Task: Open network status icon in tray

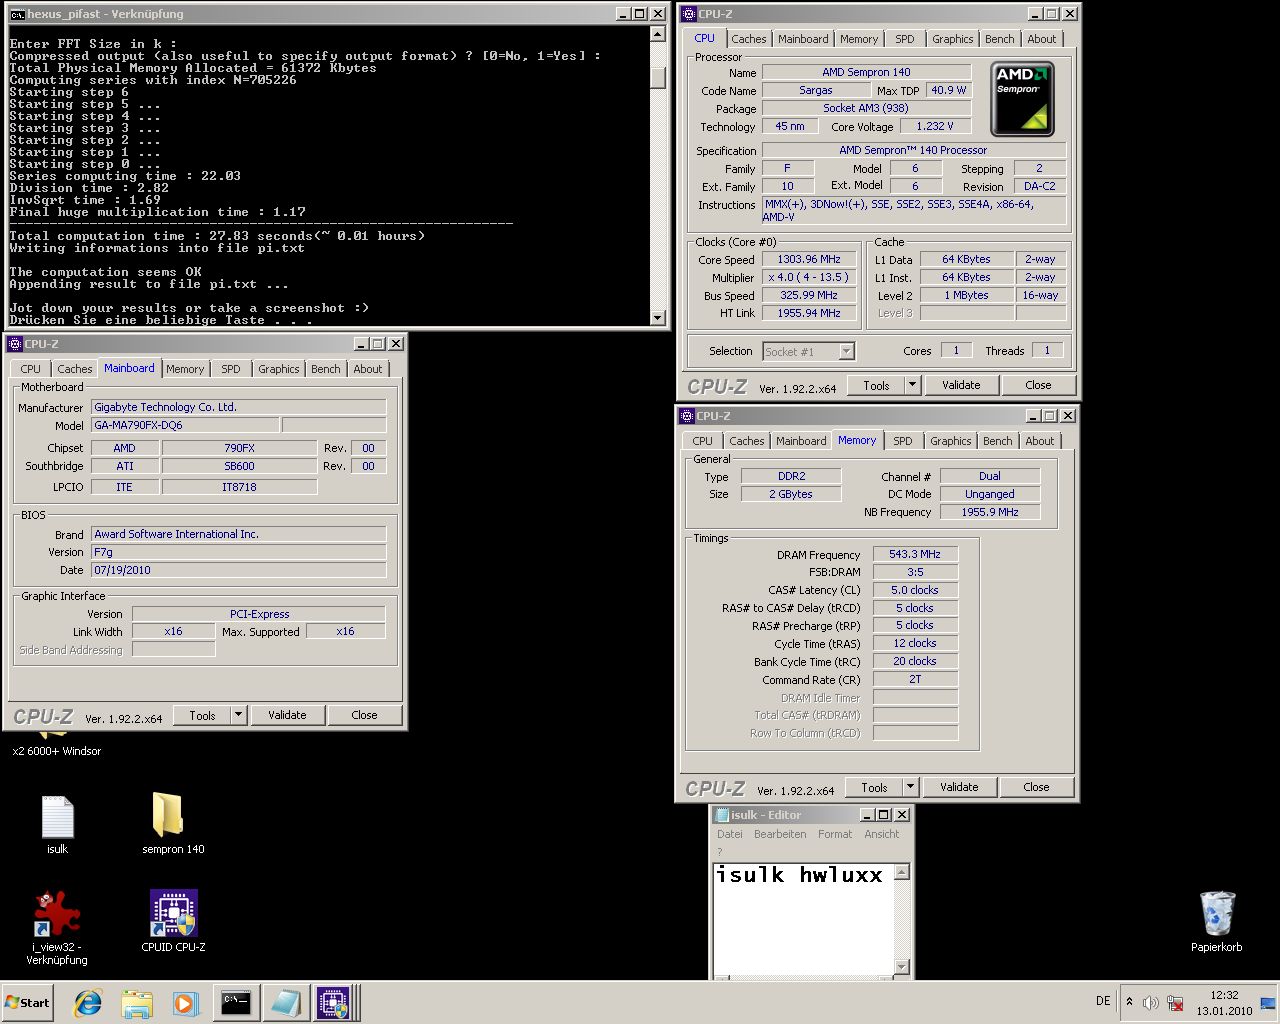Action: 1175,1003
